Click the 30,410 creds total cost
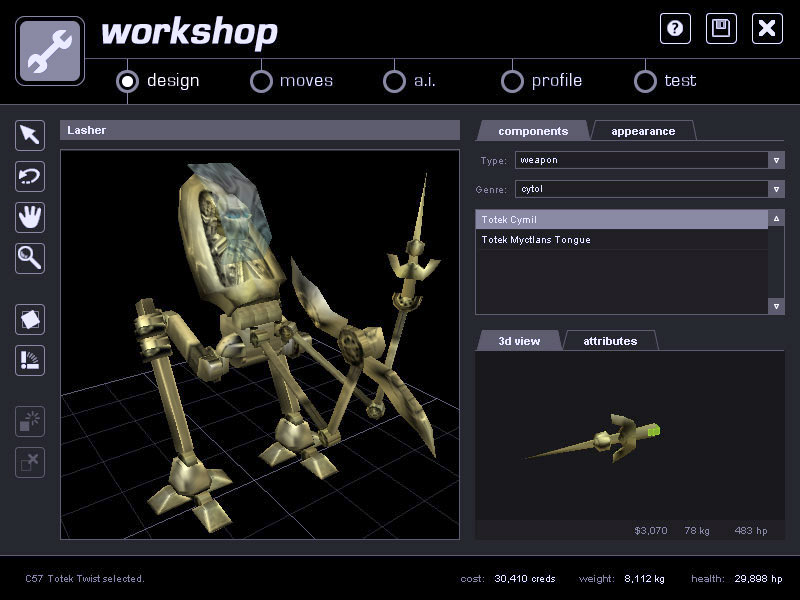The height and width of the screenshot is (600, 800). click(x=524, y=579)
